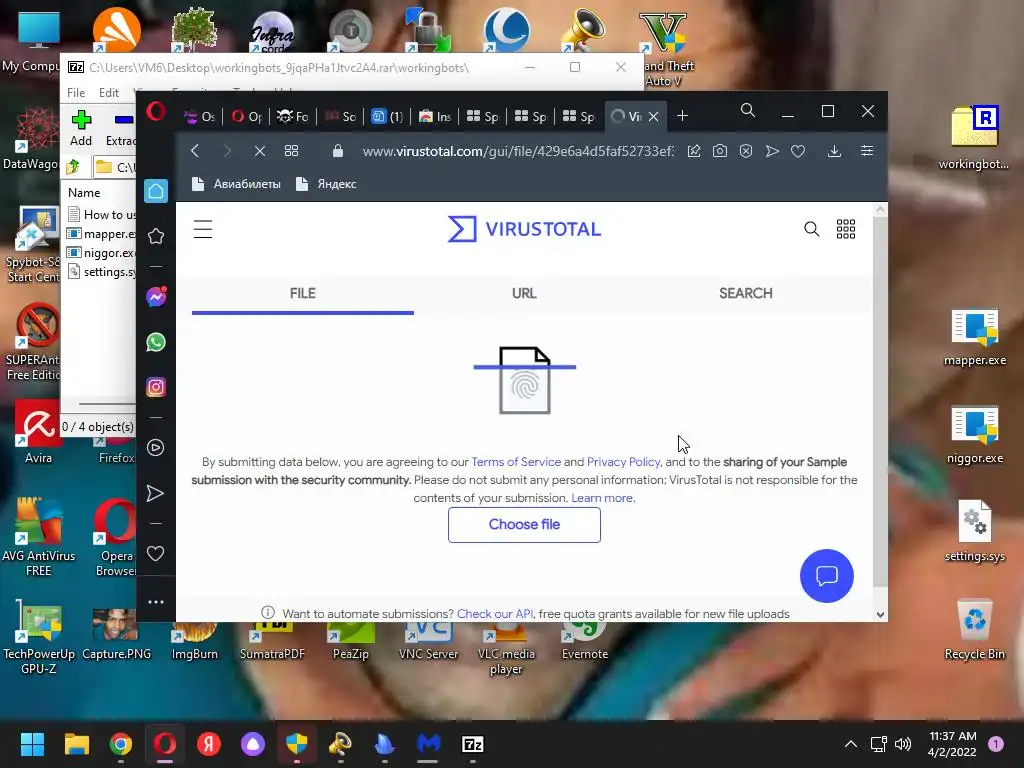Open Easy Setup icon in Opera toolbar
Viewport: 1024px width, 768px height.
click(x=867, y=151)
